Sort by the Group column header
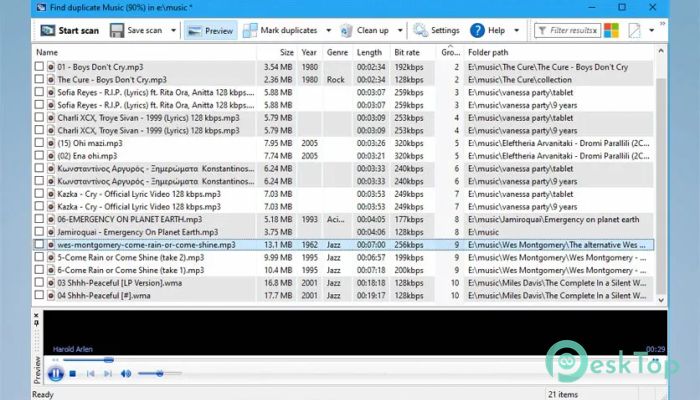The height and width of the screenshot is (400, 700). coord(450,52)
